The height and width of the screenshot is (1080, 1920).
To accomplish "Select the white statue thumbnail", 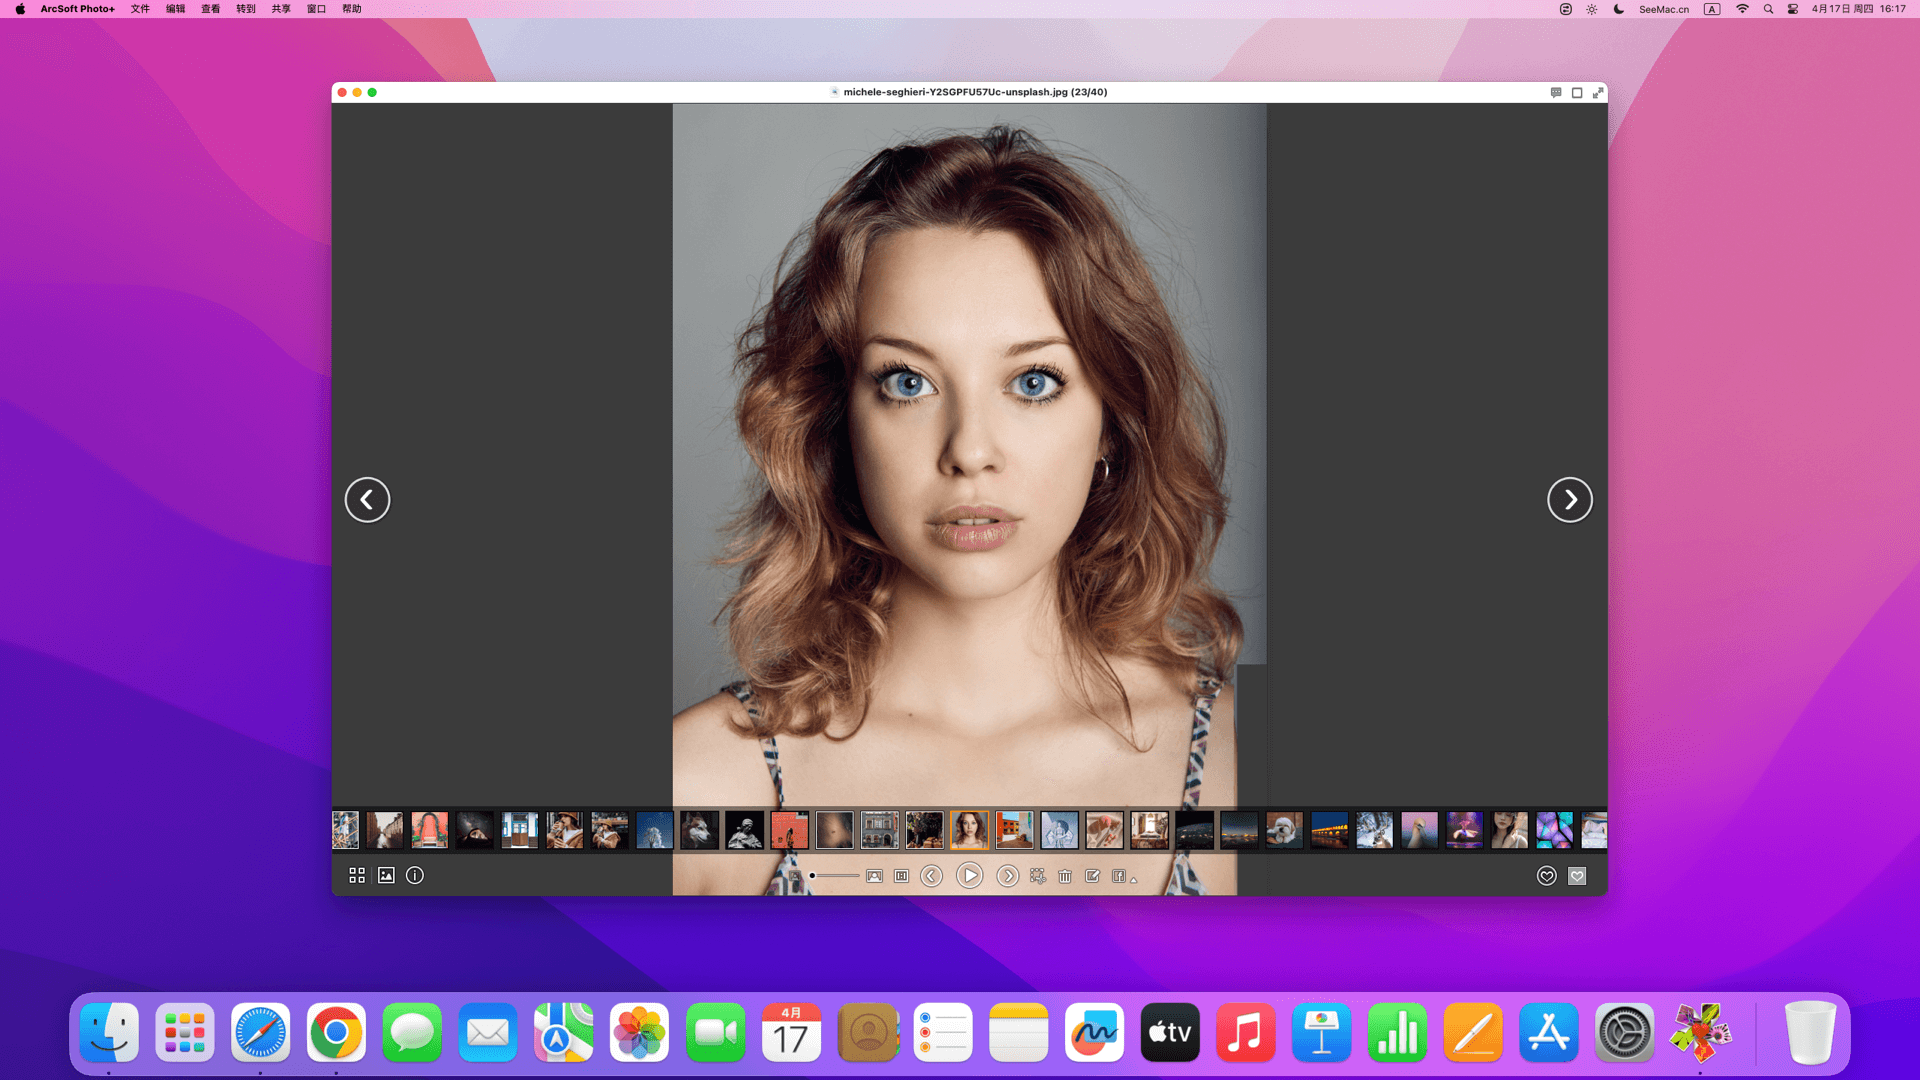I will click(x=744, y=830).
